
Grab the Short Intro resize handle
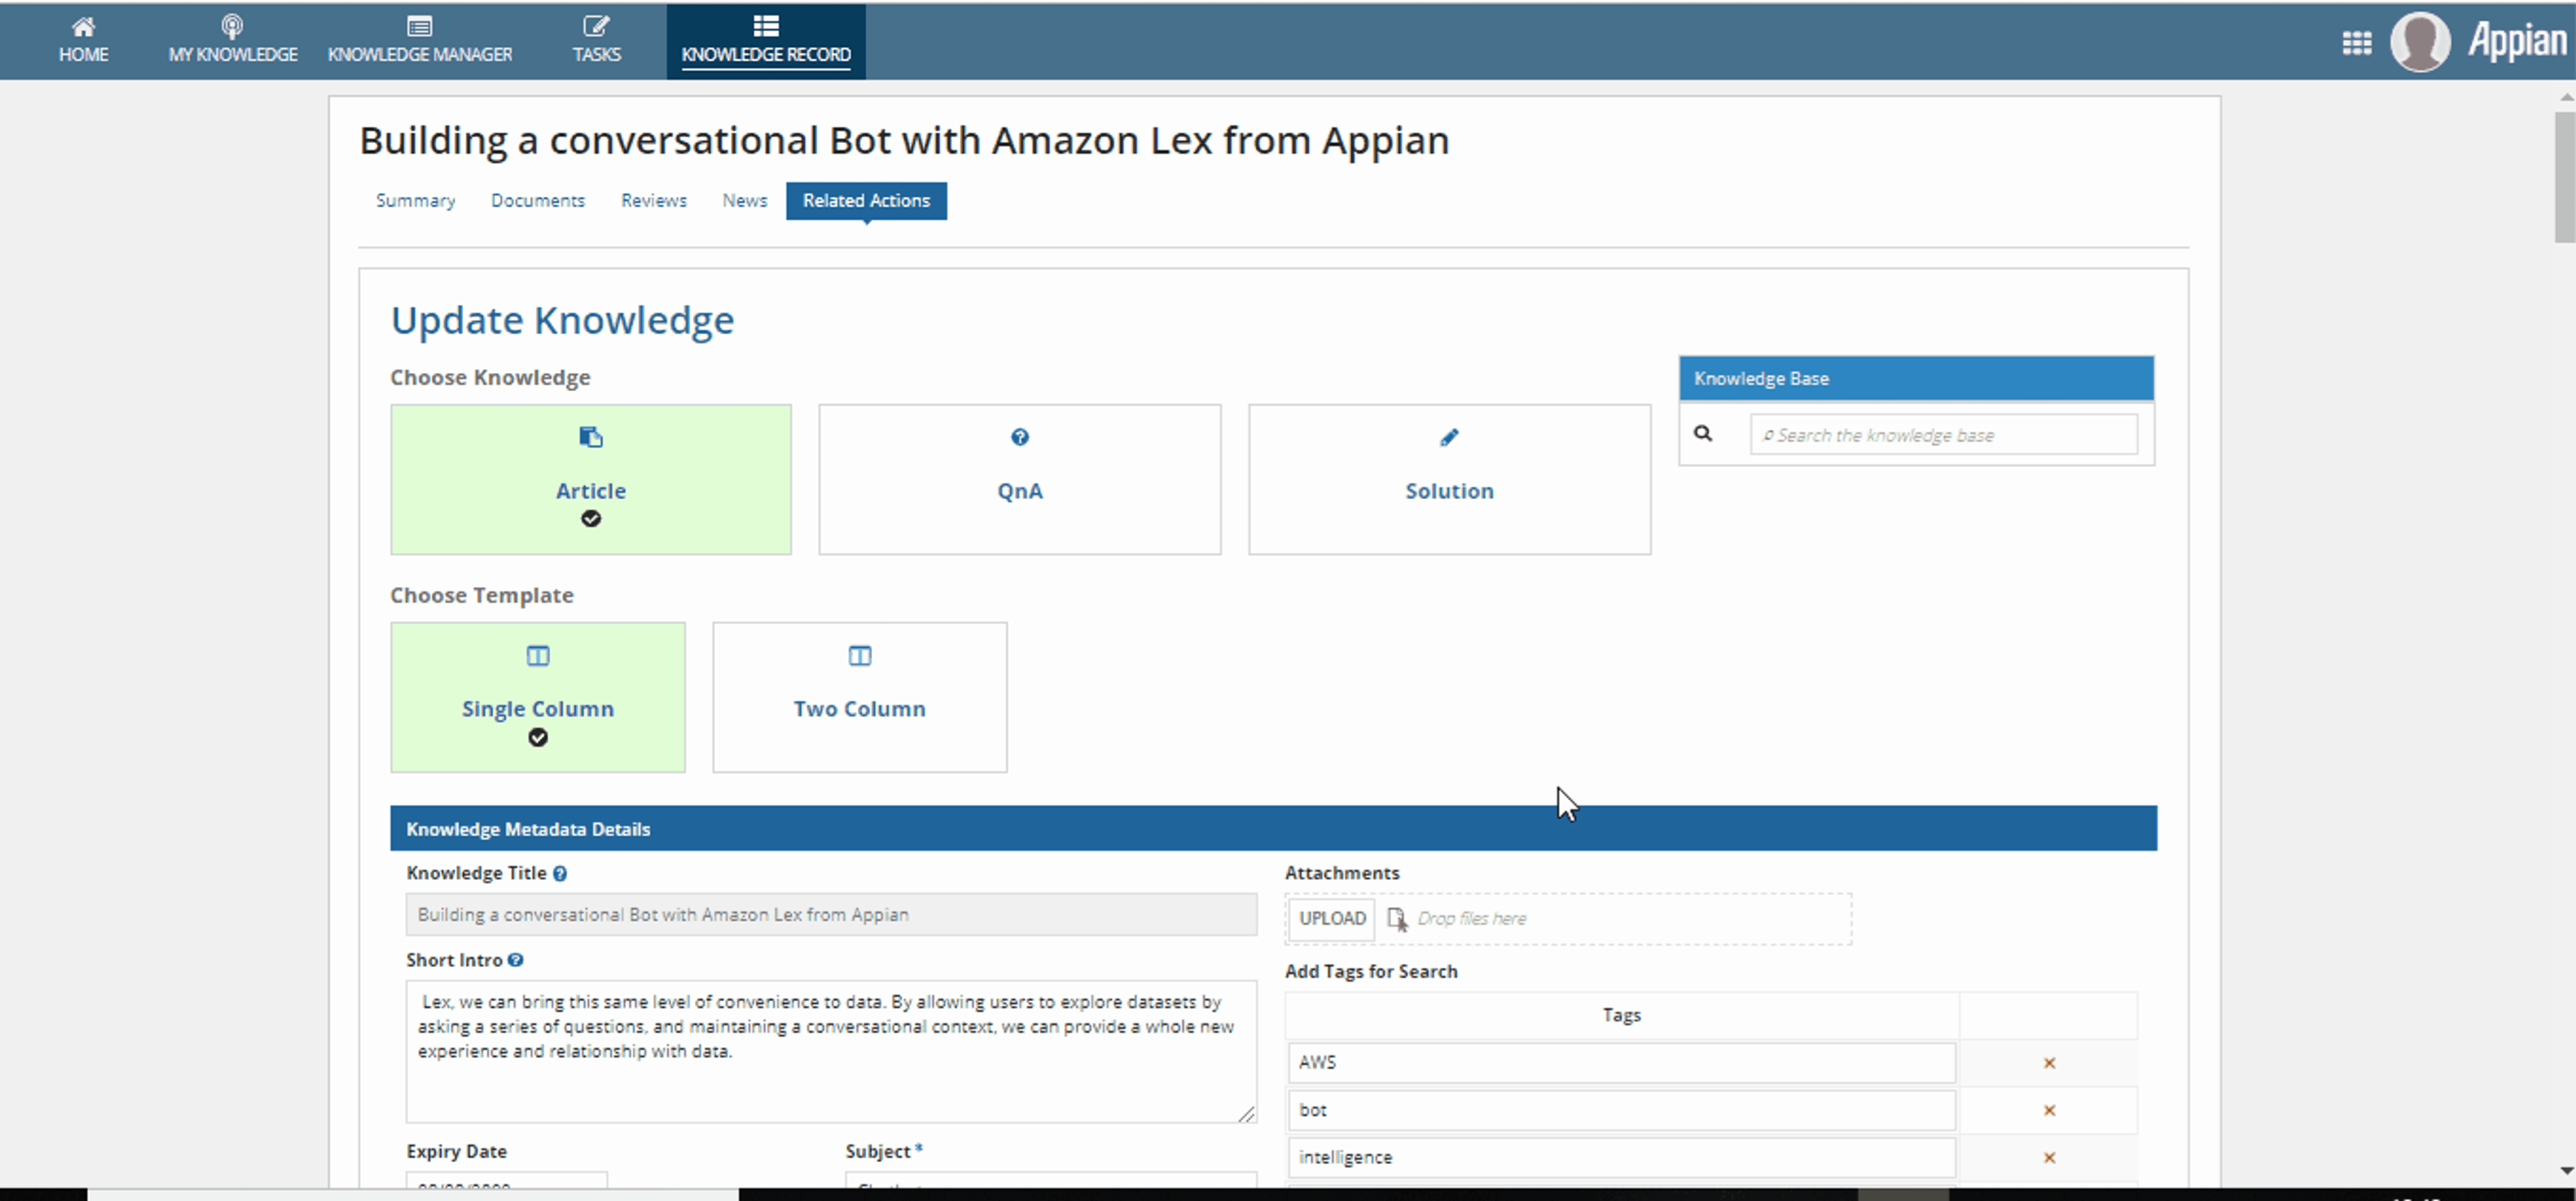1246,1114
